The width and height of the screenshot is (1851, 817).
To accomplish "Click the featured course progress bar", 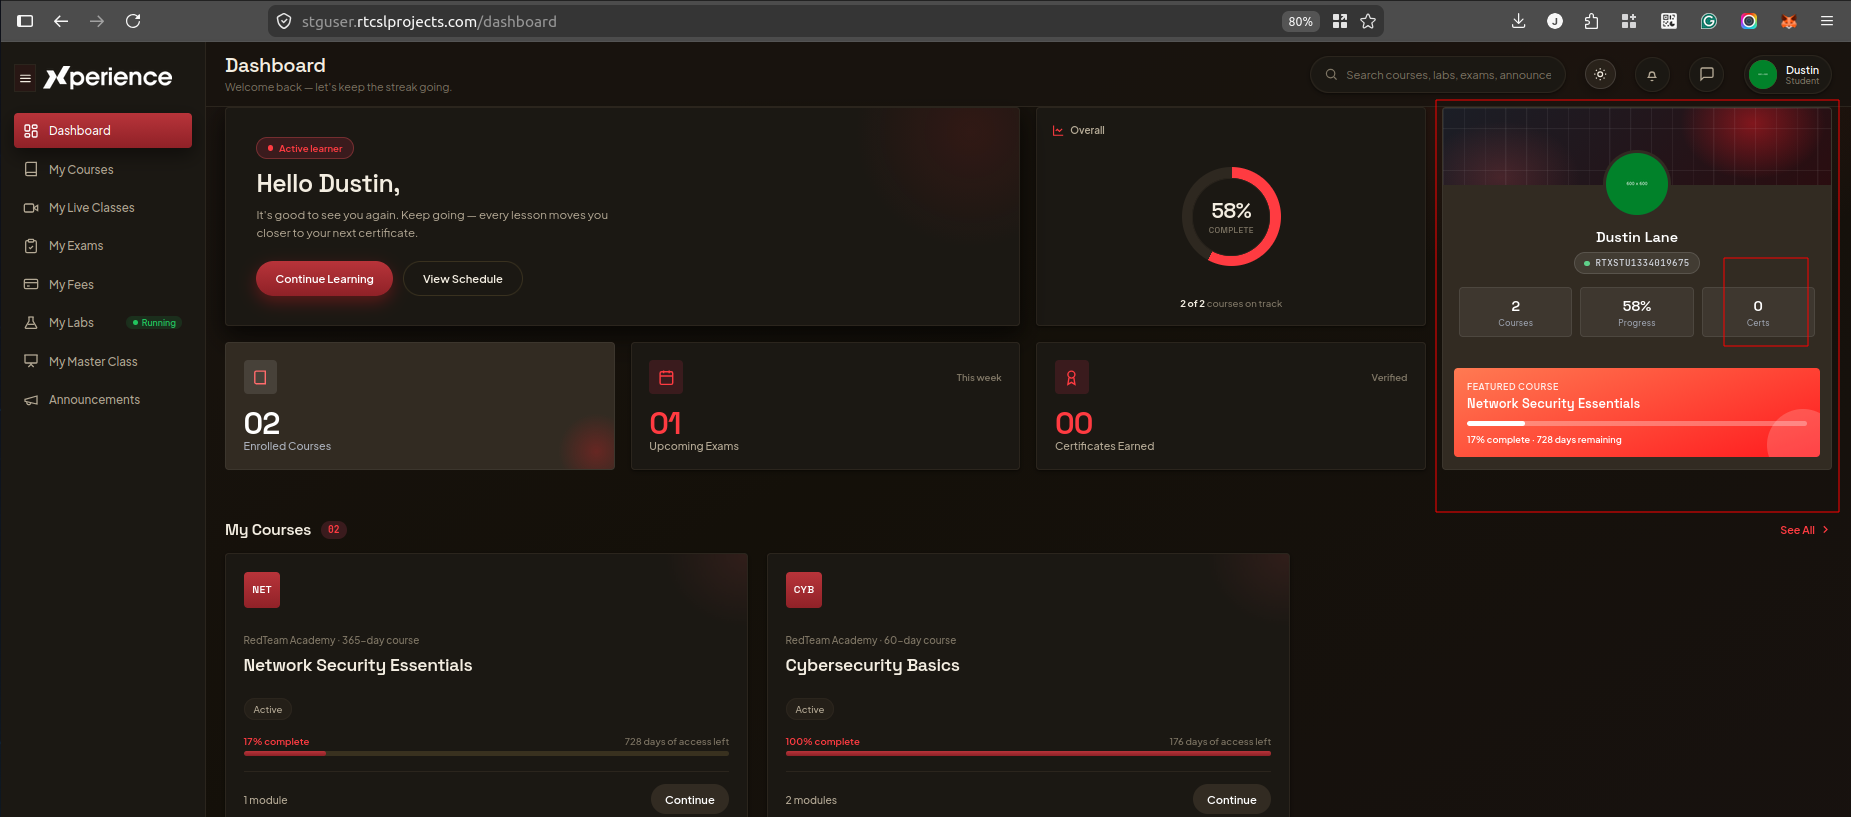I will (x=1636, y=424).
